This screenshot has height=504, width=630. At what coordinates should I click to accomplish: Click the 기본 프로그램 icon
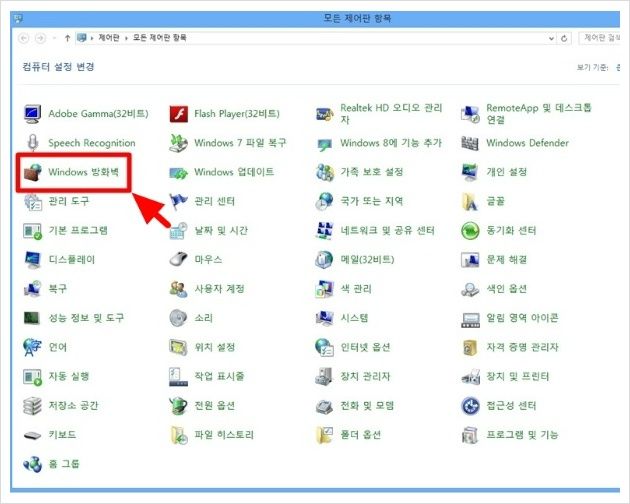click(32, 231)
